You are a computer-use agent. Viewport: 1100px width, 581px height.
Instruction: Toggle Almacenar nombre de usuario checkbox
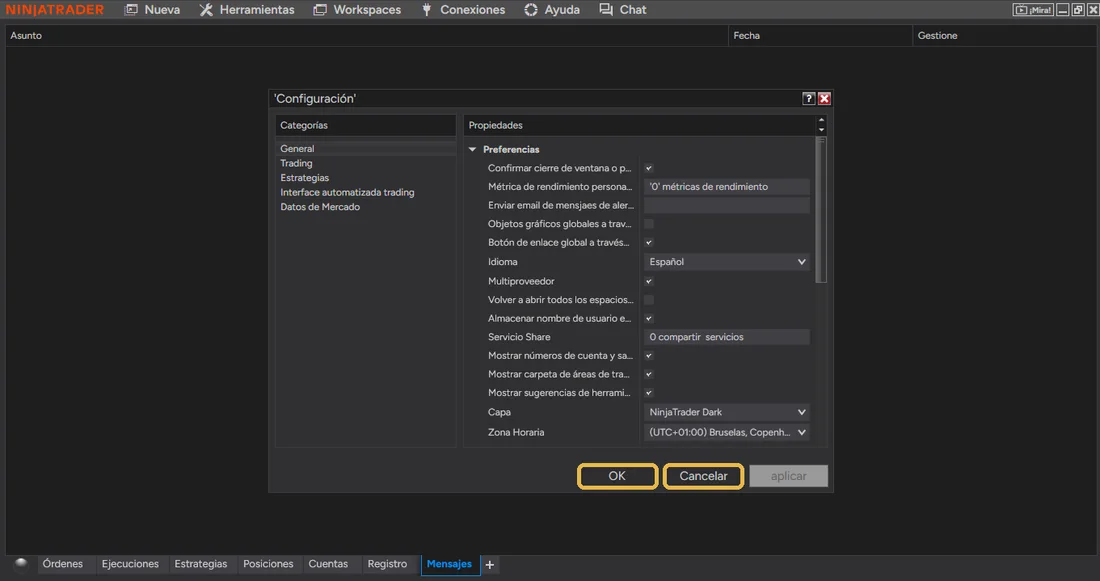pyautogui.click(x=649, y=319)
